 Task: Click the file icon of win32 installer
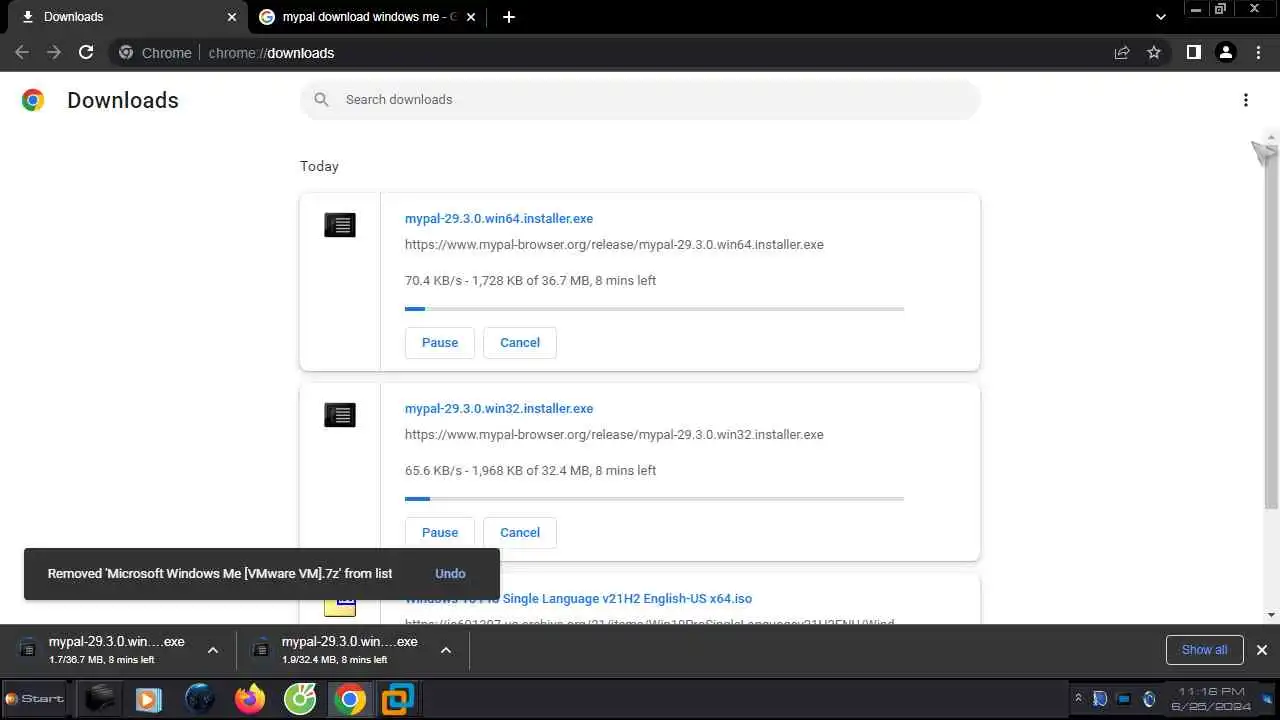coord(340,415)
